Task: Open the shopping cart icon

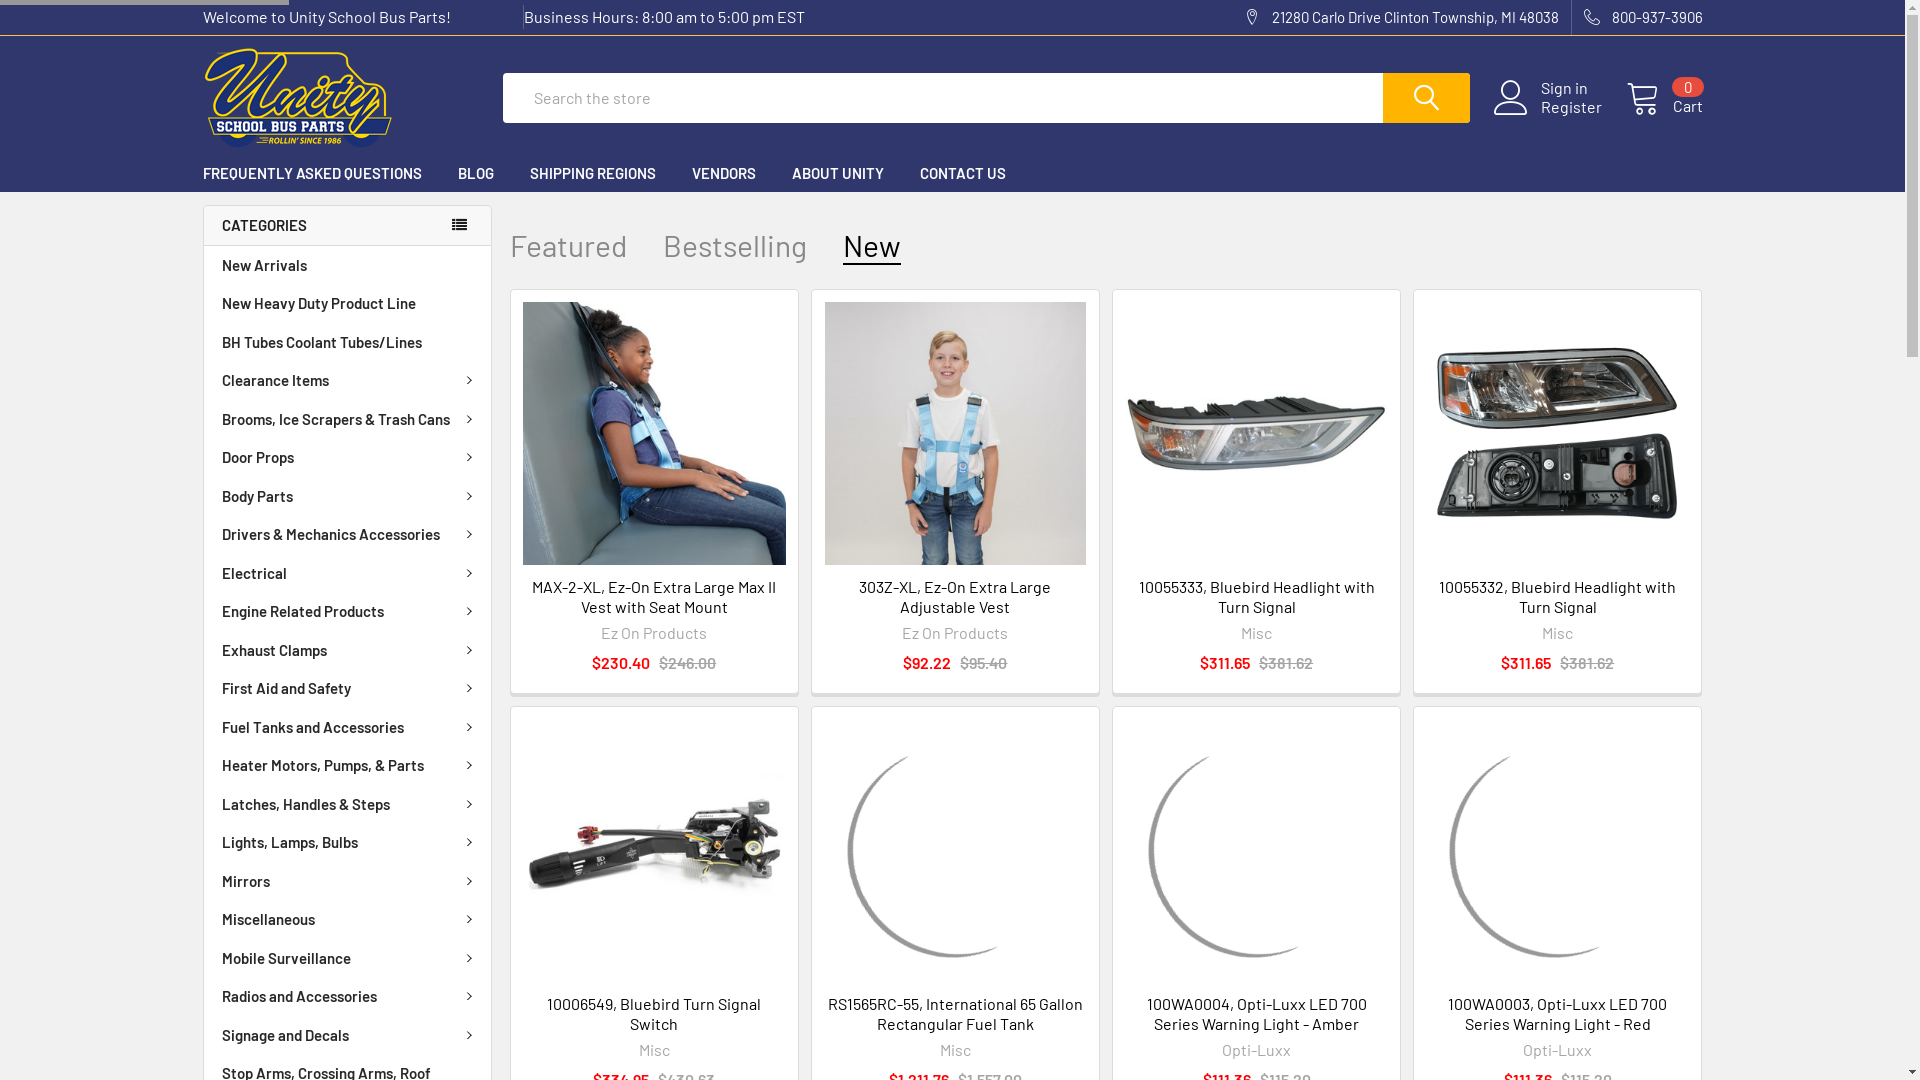Action: click(1642, 99)
